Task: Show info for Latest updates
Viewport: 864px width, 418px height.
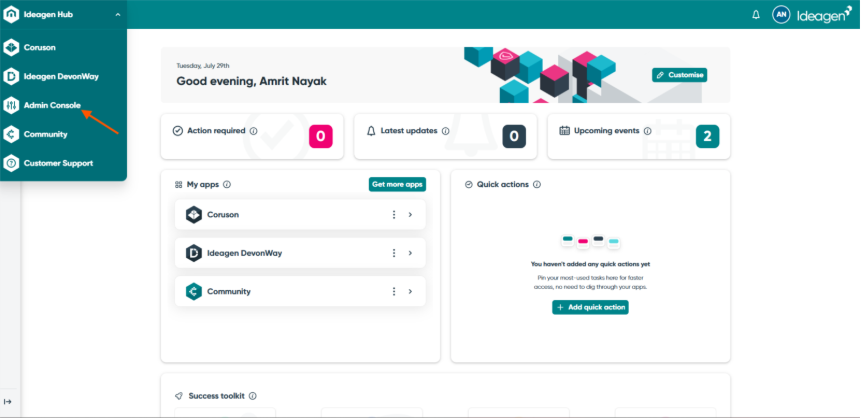Action: [445, 131]
